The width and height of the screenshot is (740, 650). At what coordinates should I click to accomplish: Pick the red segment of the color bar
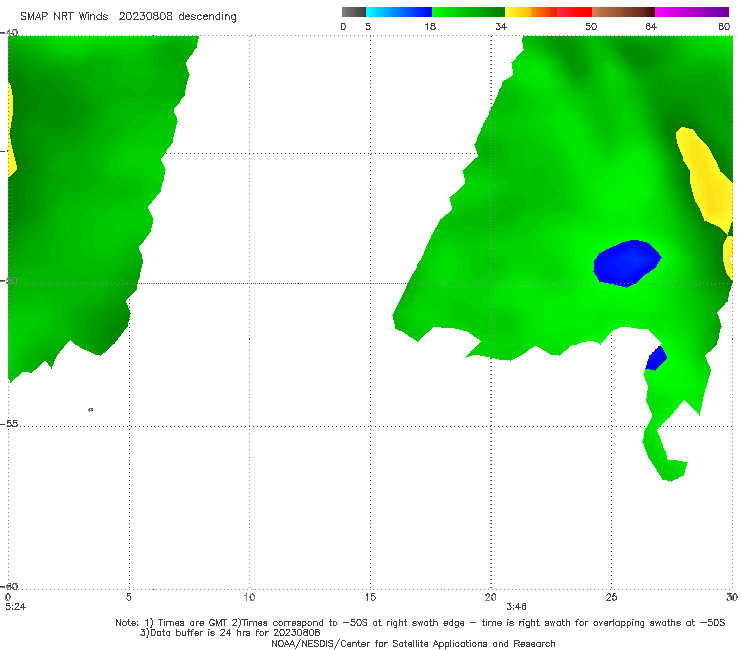574,12
